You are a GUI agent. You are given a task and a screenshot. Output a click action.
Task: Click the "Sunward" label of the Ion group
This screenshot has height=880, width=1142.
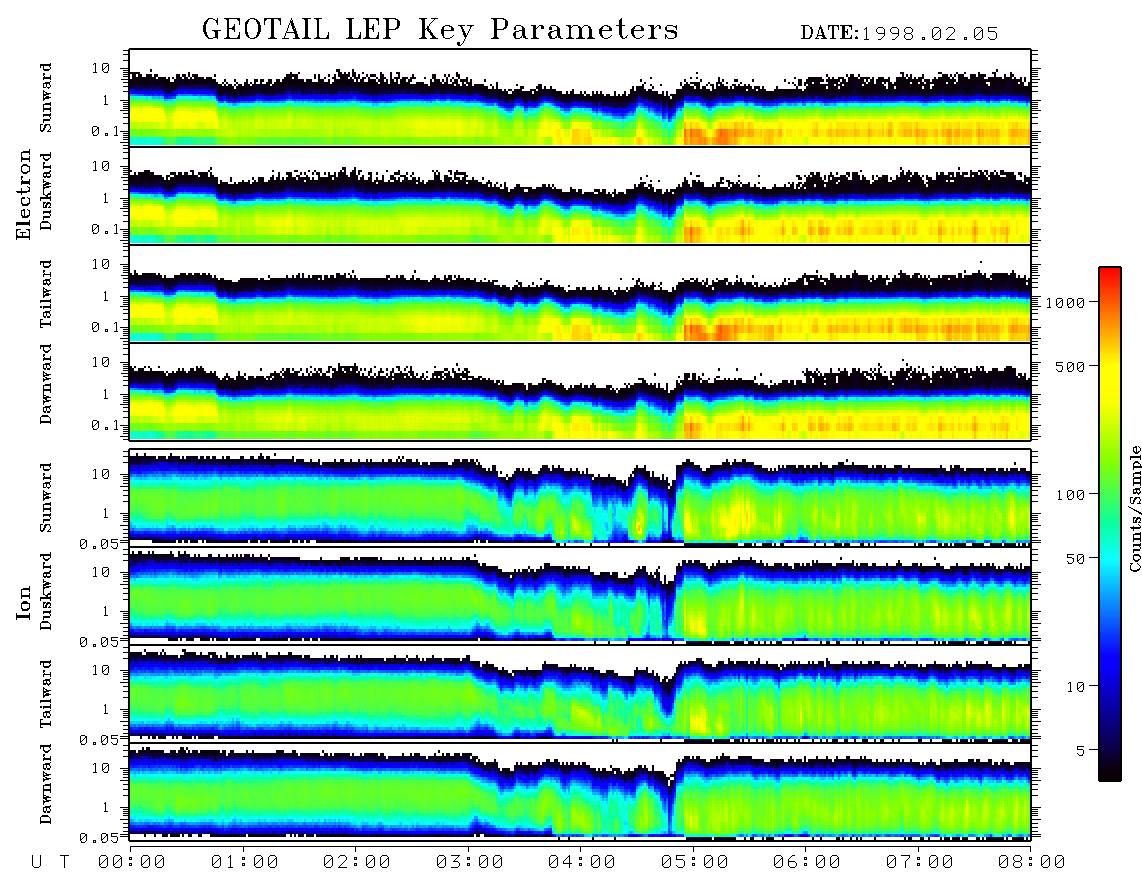pos(46,498)
